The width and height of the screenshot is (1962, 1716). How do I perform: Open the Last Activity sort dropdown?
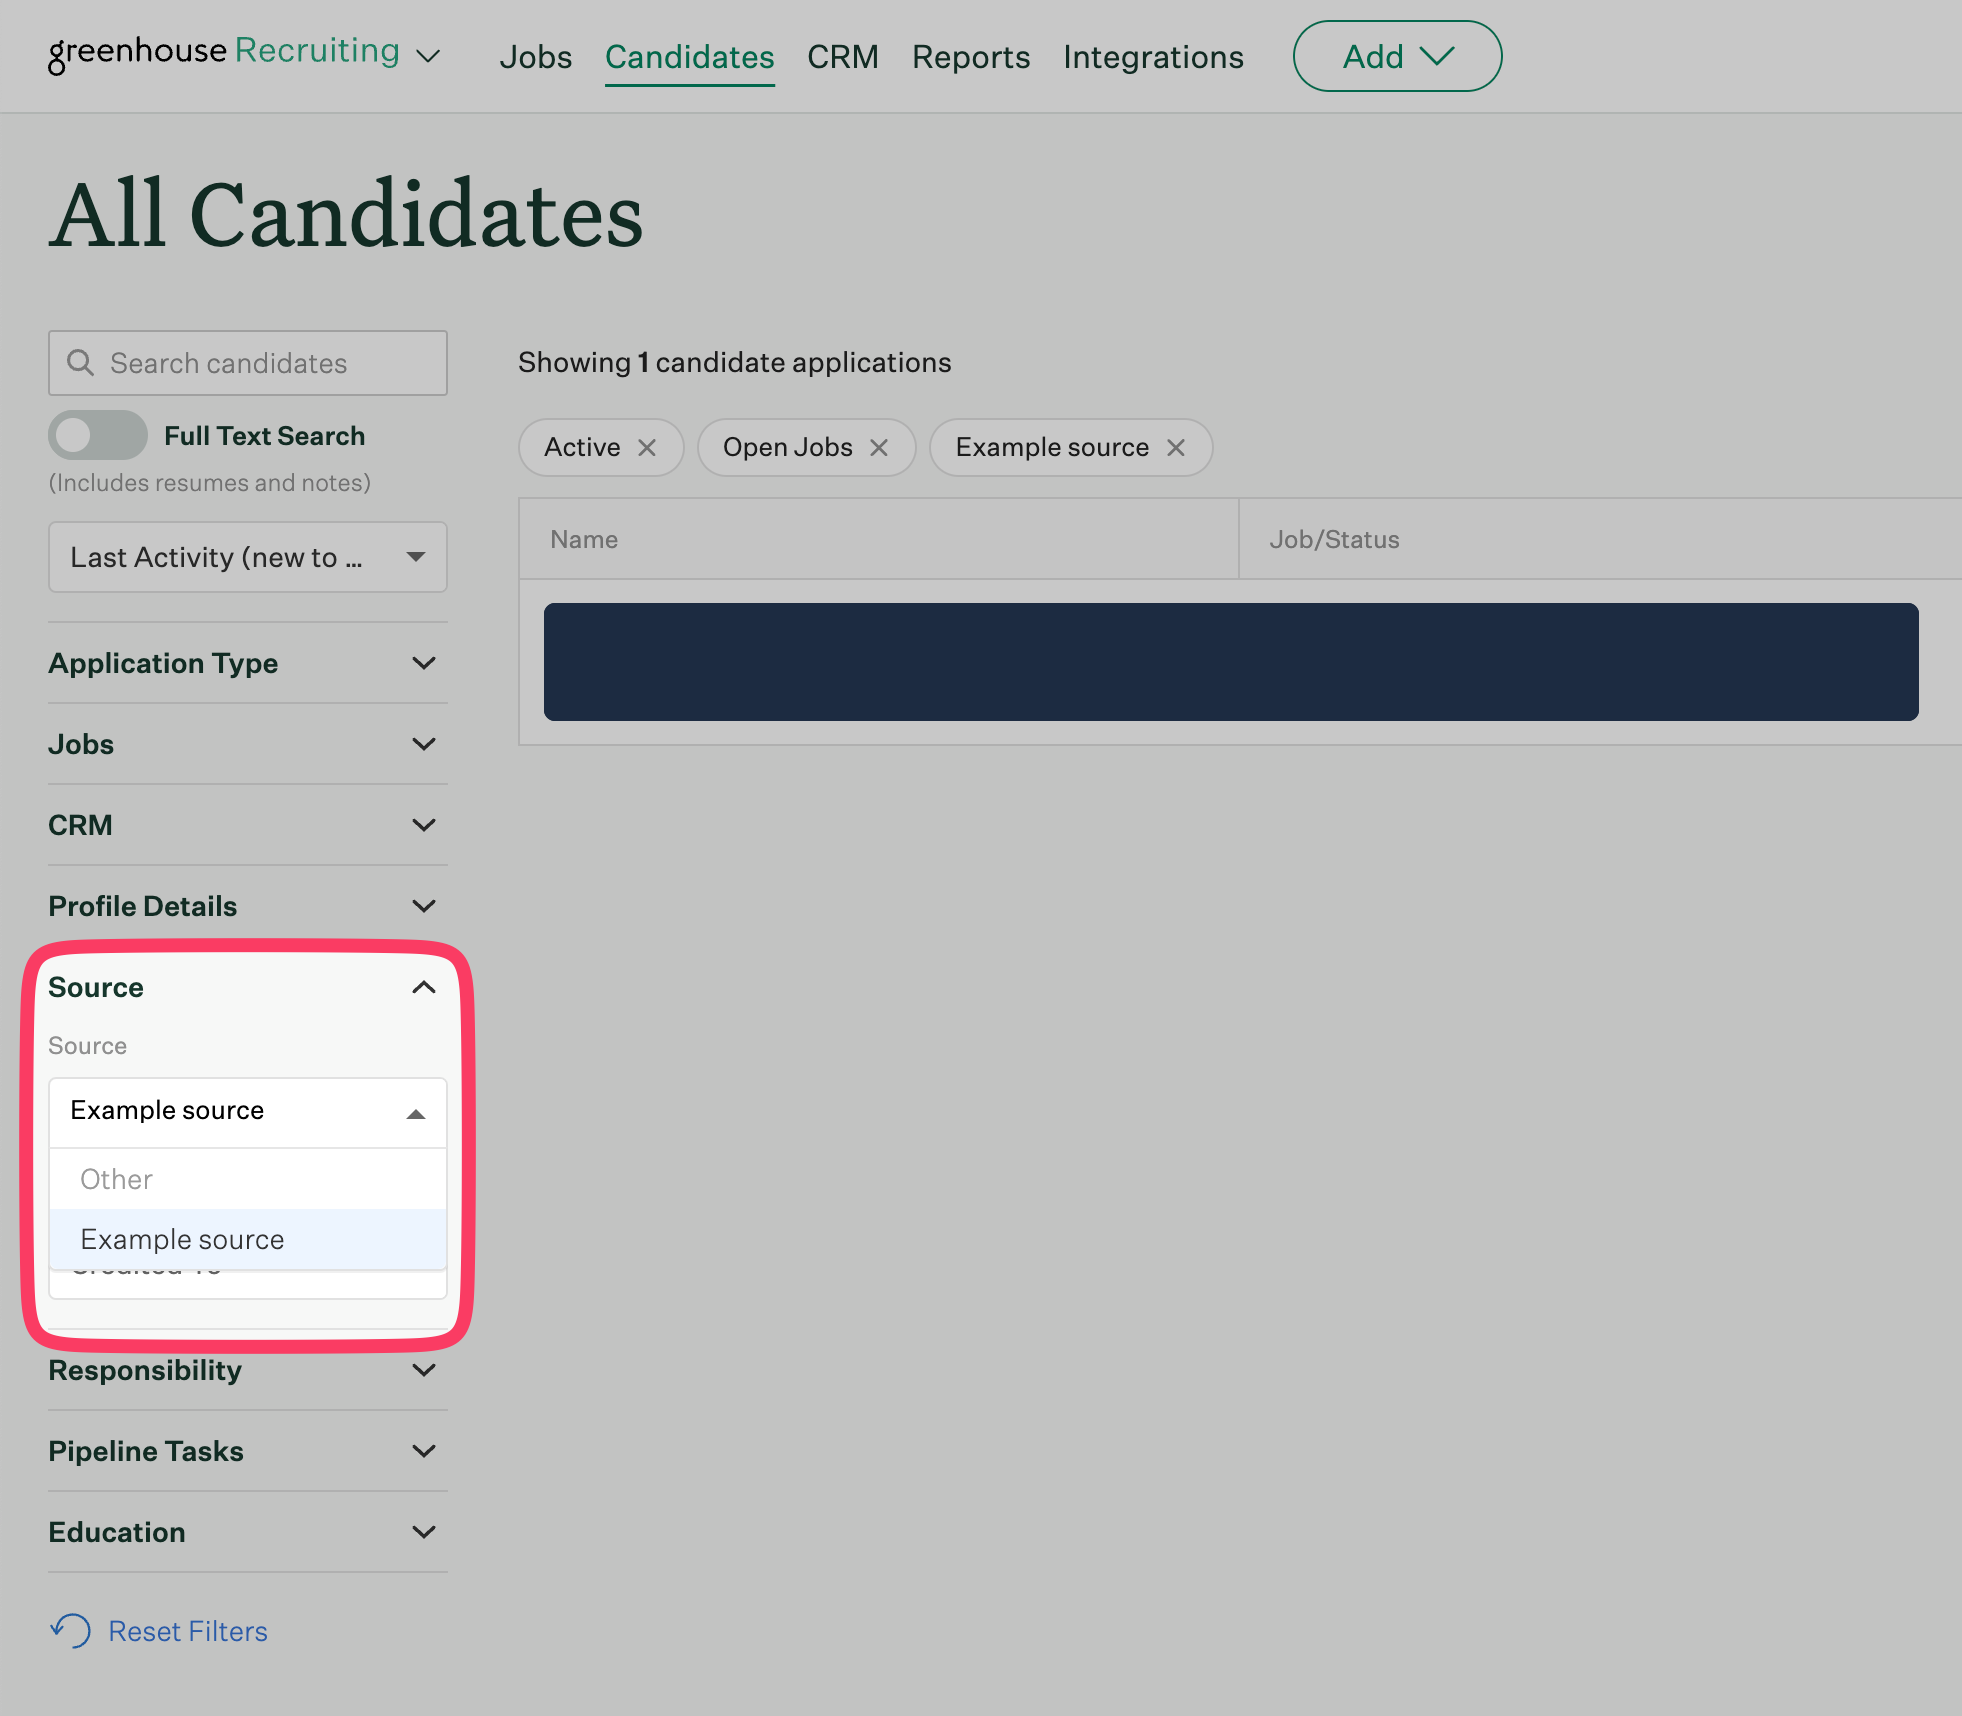247,557
